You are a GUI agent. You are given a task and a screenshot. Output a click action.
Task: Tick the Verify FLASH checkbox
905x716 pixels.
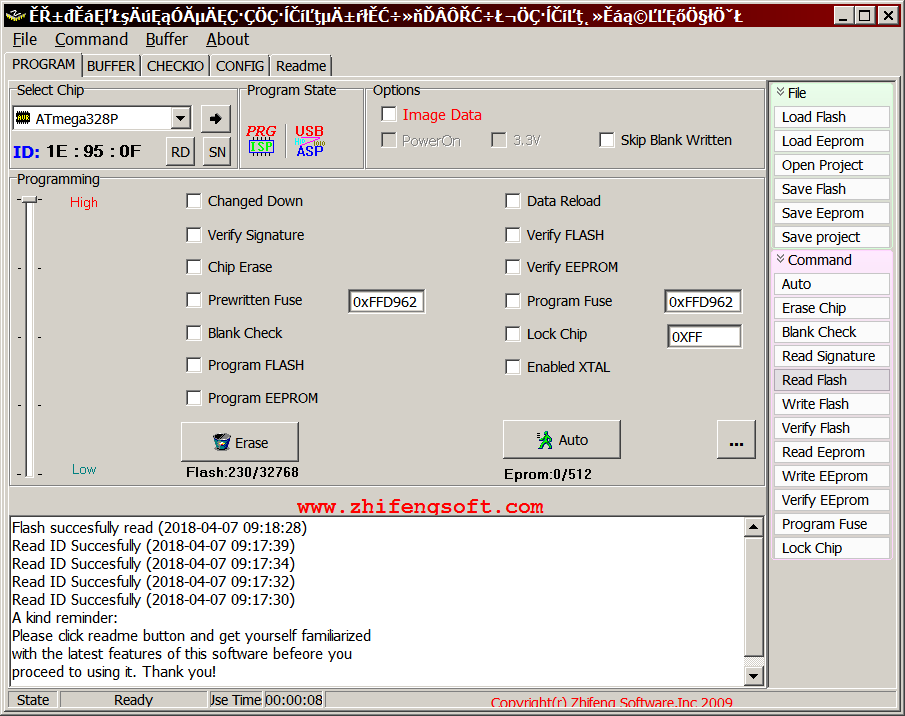click(513, 235)
